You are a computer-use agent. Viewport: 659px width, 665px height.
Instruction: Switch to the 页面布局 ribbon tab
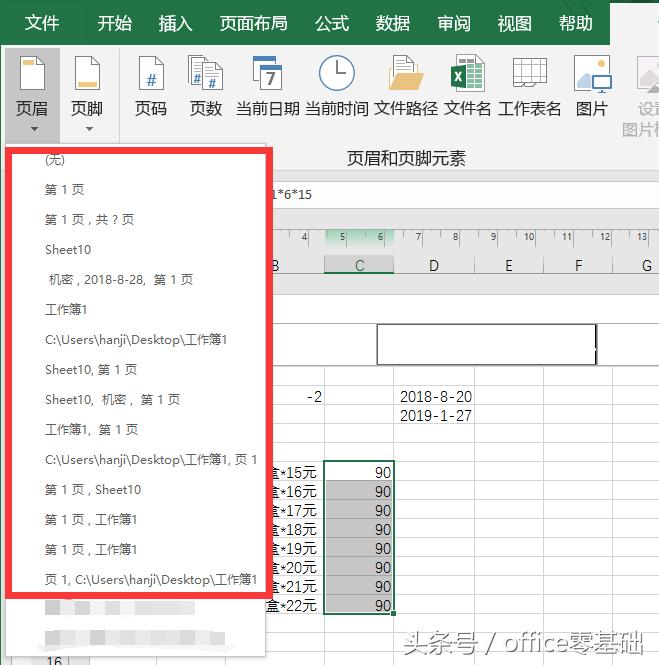254,23
